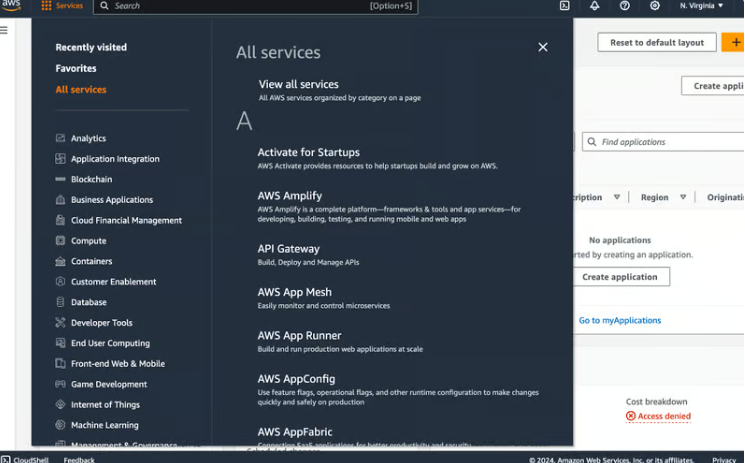Click the search magnifier icon in top bar
Viewport: 745px width, 463px height.
(104, 6)
